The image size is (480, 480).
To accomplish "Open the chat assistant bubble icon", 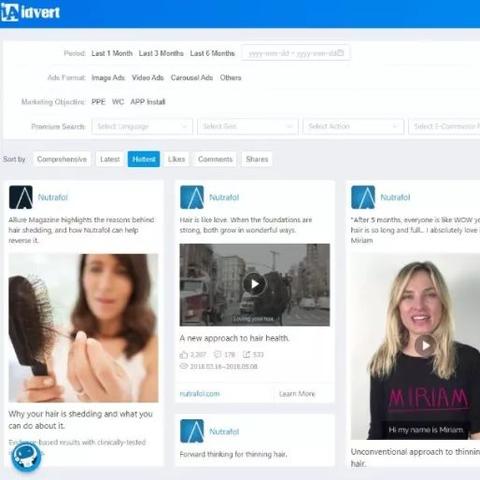I will [x=26, y=457].
